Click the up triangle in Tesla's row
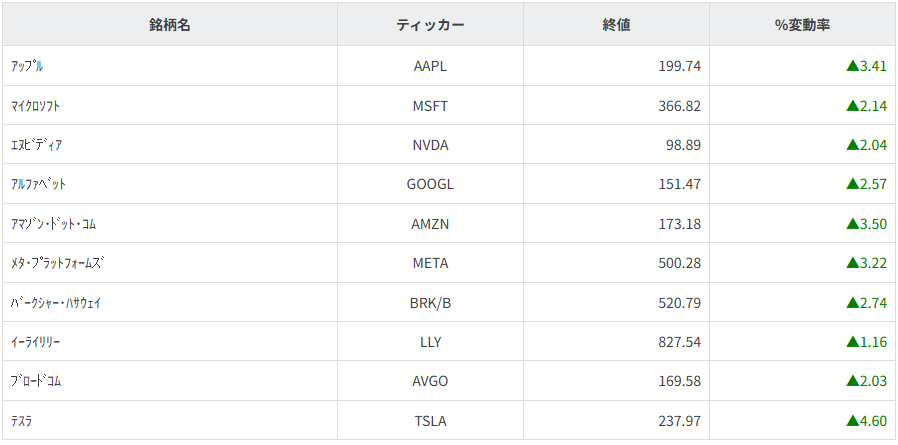This screenshot has width=898, height=445. click(x=853, y=421)
